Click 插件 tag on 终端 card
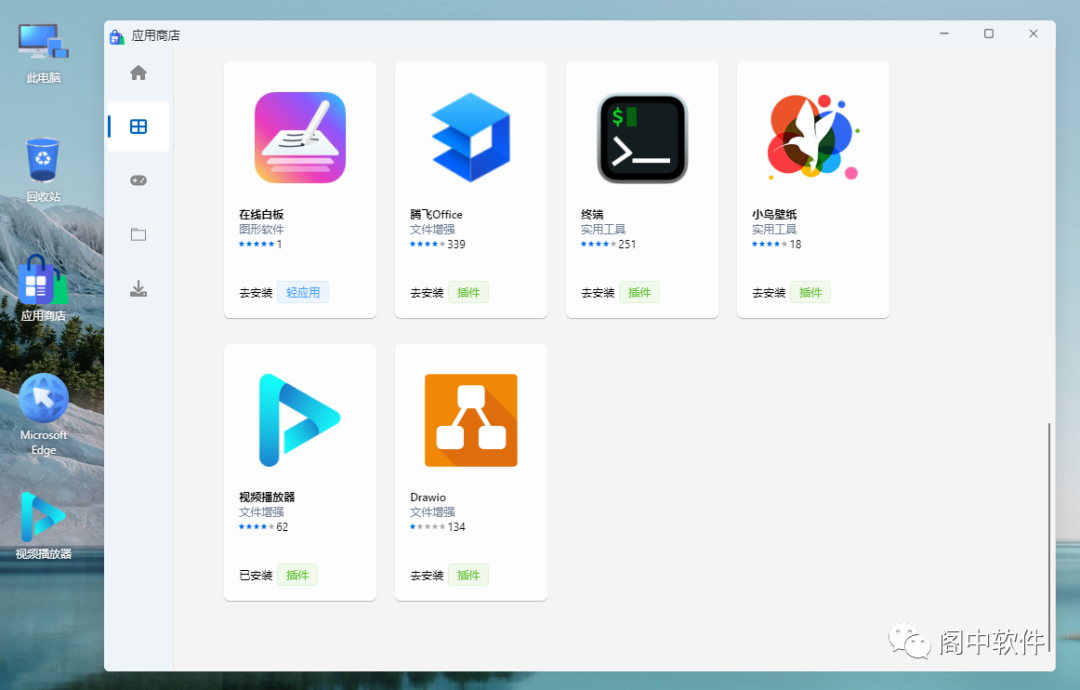Screen dimensions: 1080x690 coord(639,293)
